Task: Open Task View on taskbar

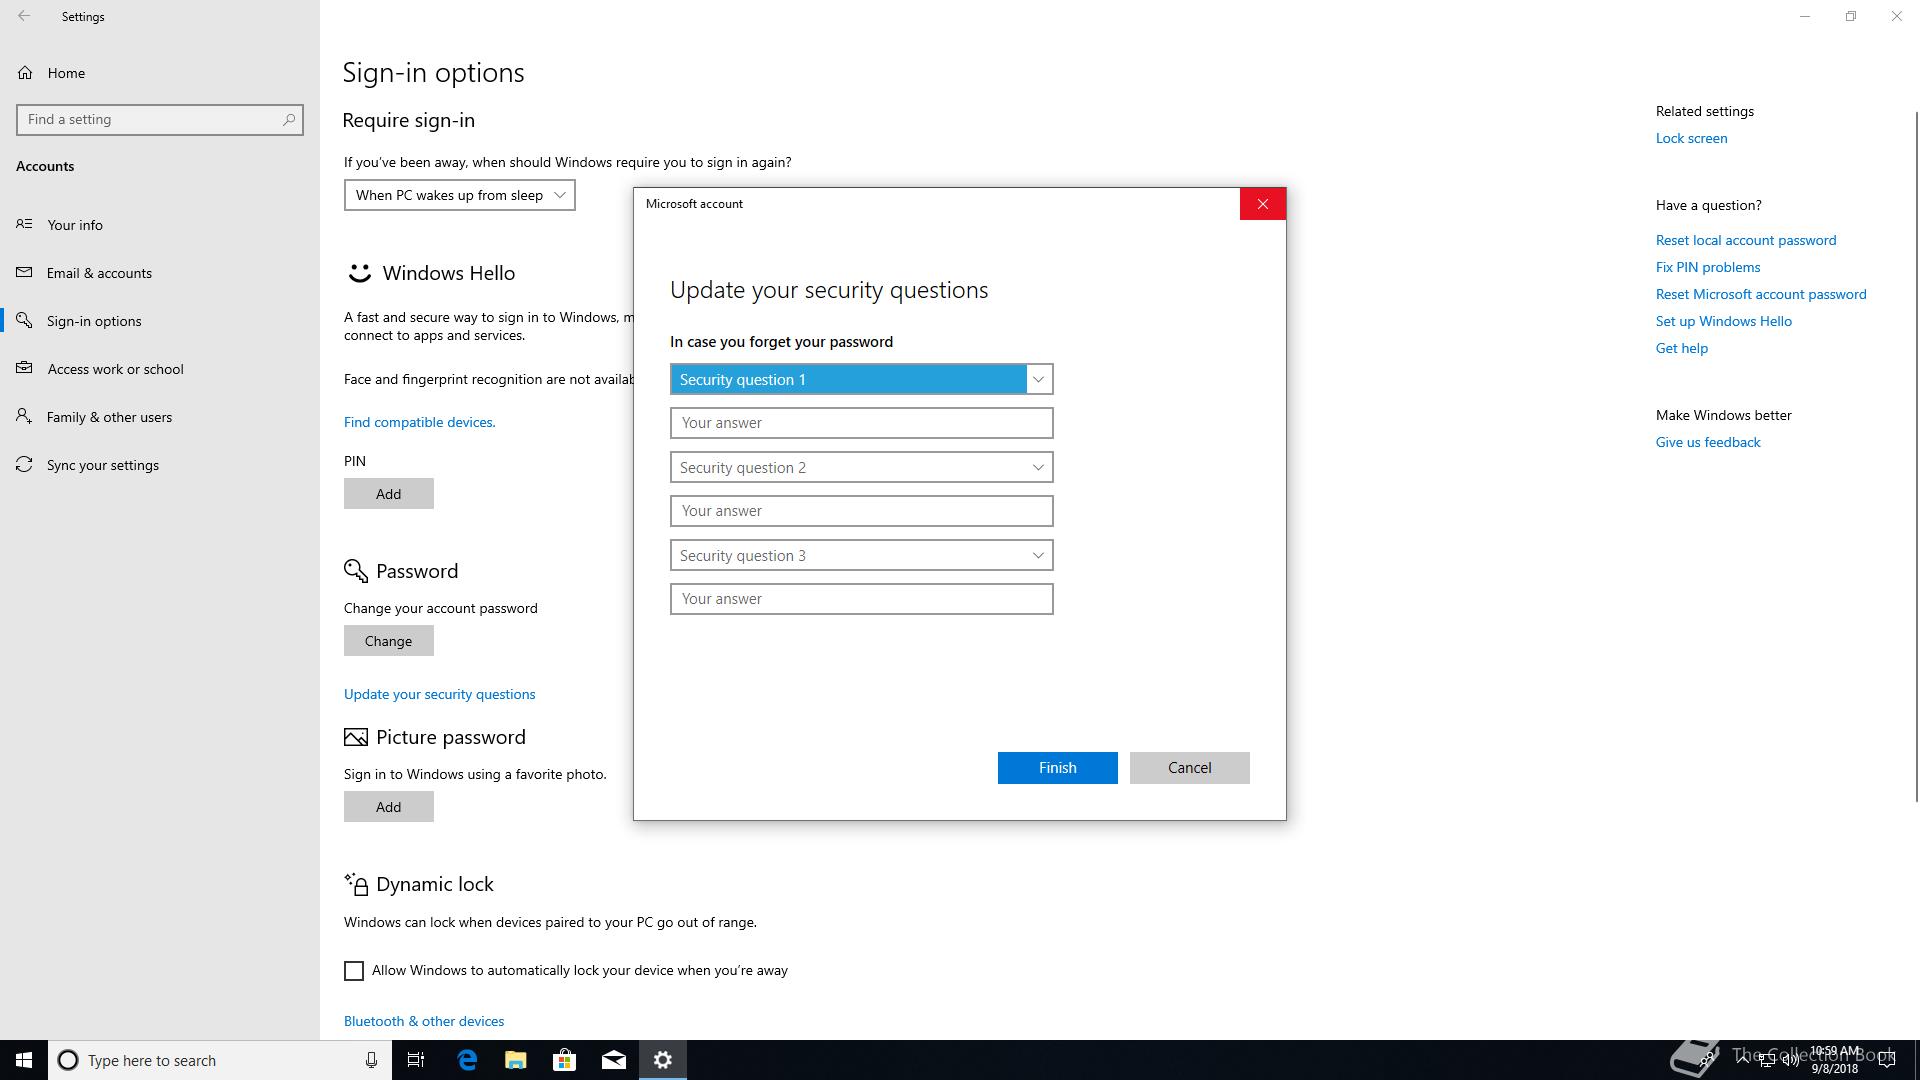Action: click(416, 1060)
